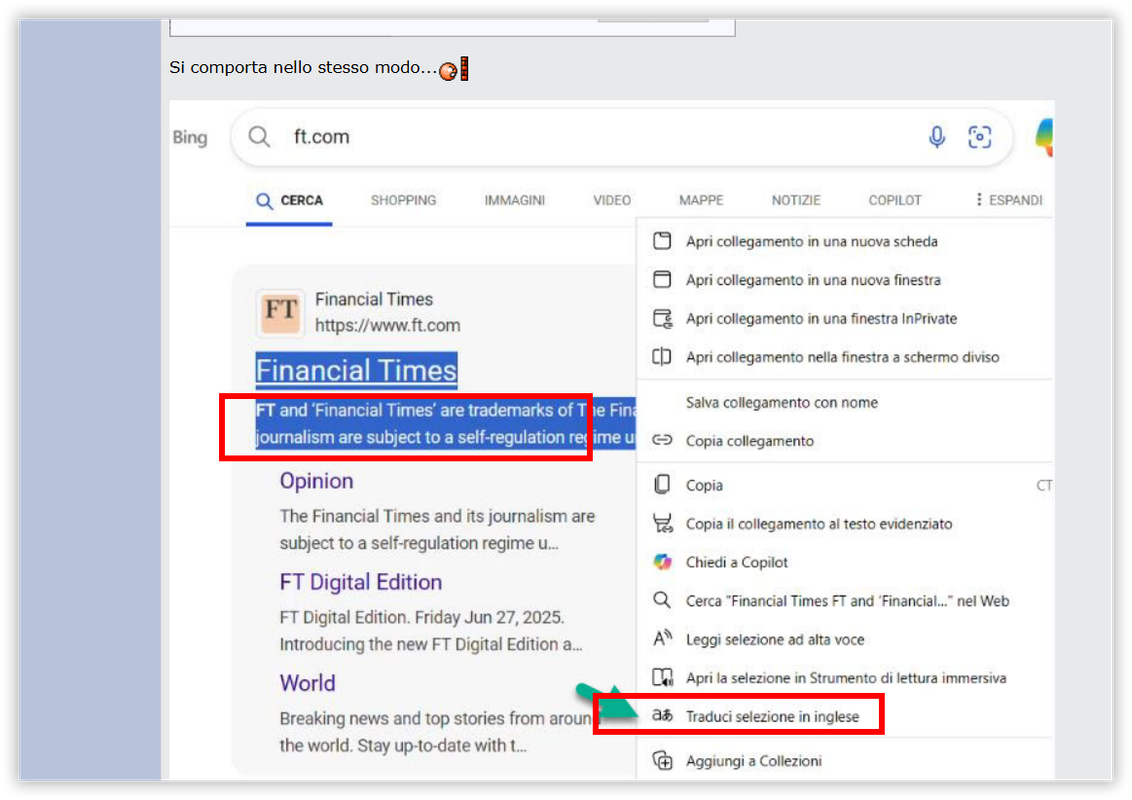Open the Financial Times headline link

357,370
